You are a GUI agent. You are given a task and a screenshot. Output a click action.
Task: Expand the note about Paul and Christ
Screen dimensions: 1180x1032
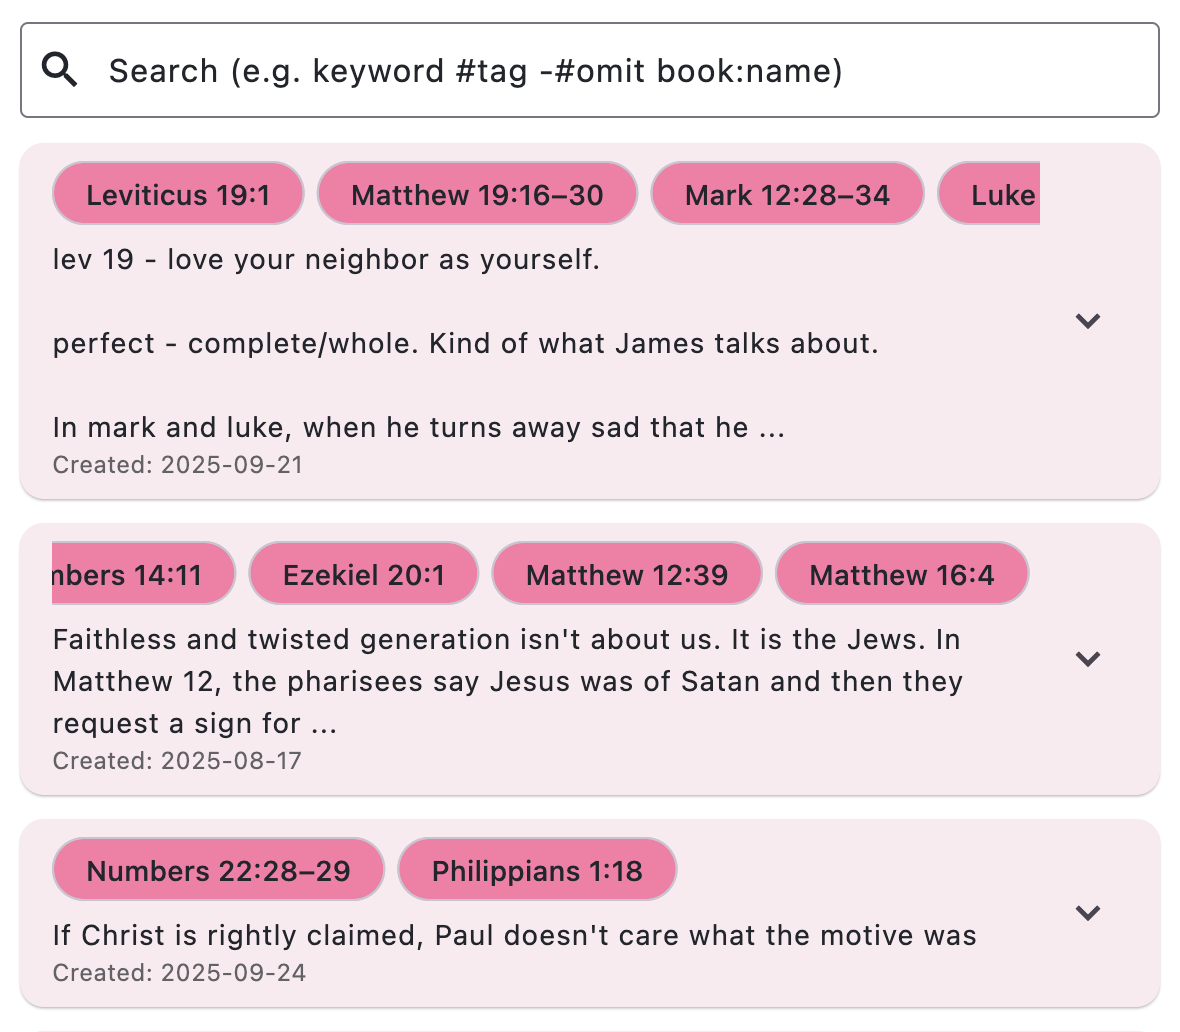[x=1088, y=913]
